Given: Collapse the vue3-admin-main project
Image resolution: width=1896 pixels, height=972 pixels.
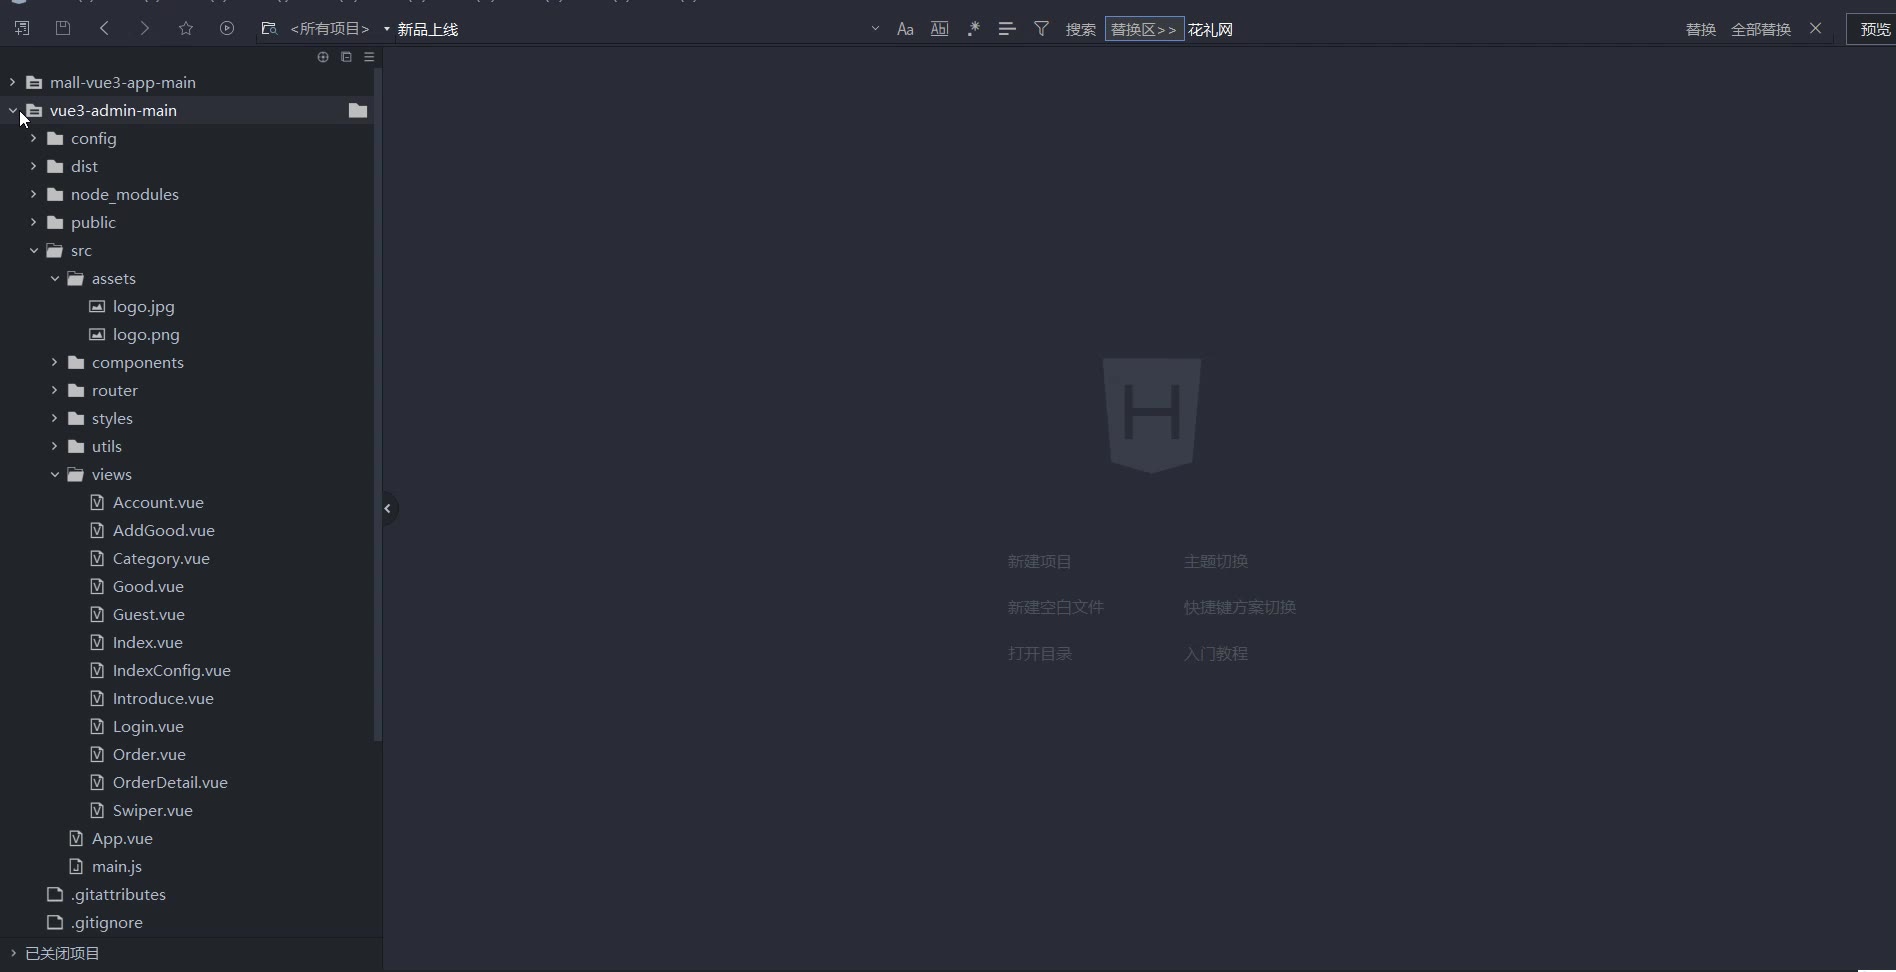Looking at the screenshot, I should click(13, 110).
